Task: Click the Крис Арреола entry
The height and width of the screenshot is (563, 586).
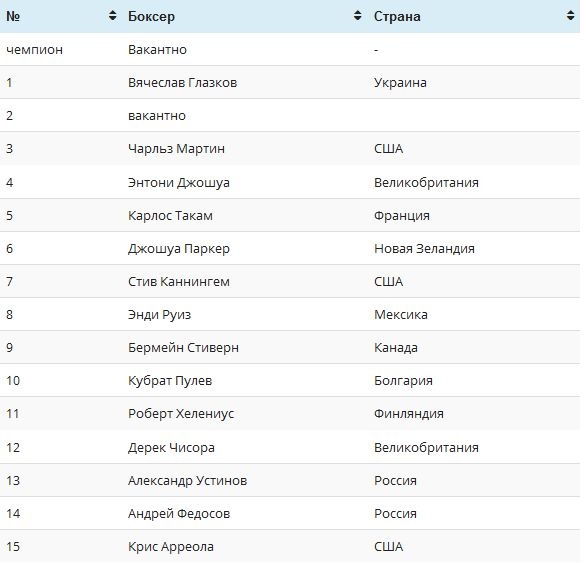Action: tap(171, 547)
